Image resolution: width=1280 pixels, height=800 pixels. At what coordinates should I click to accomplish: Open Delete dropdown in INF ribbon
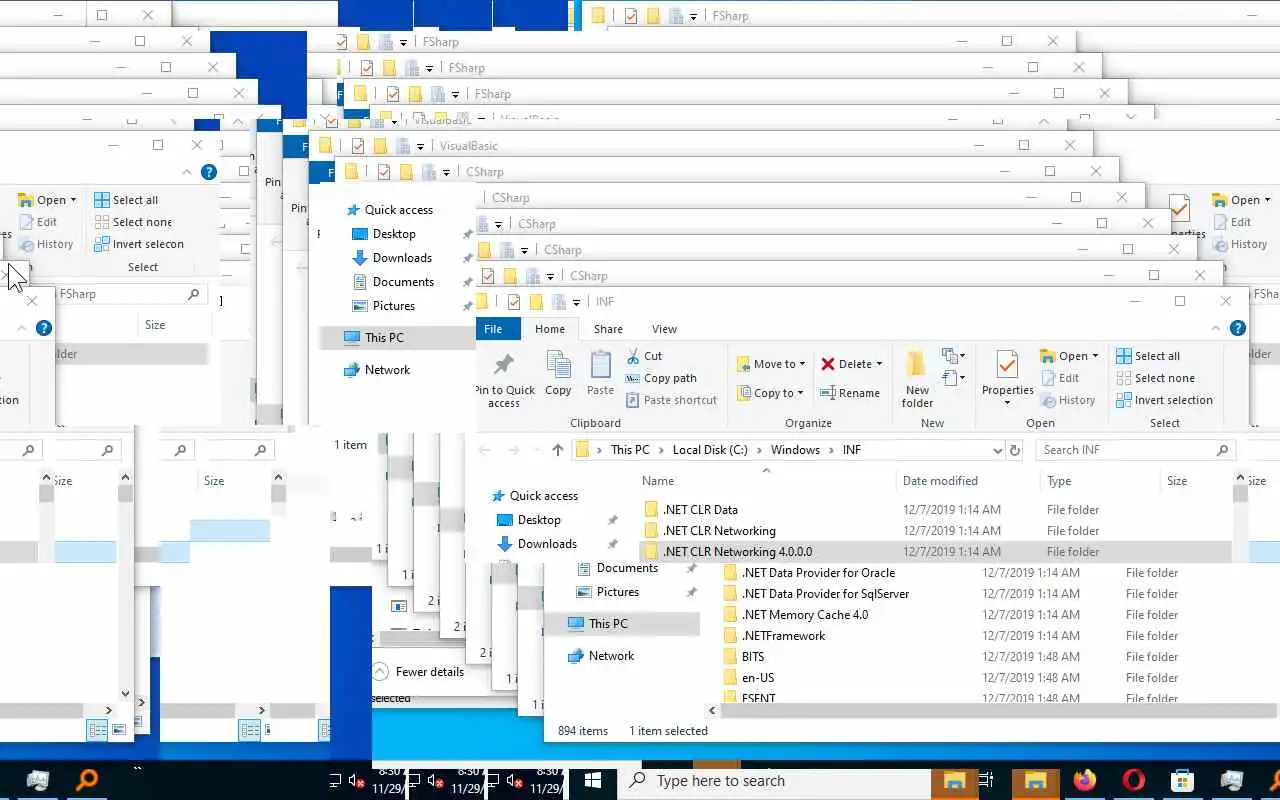point(879,364)
